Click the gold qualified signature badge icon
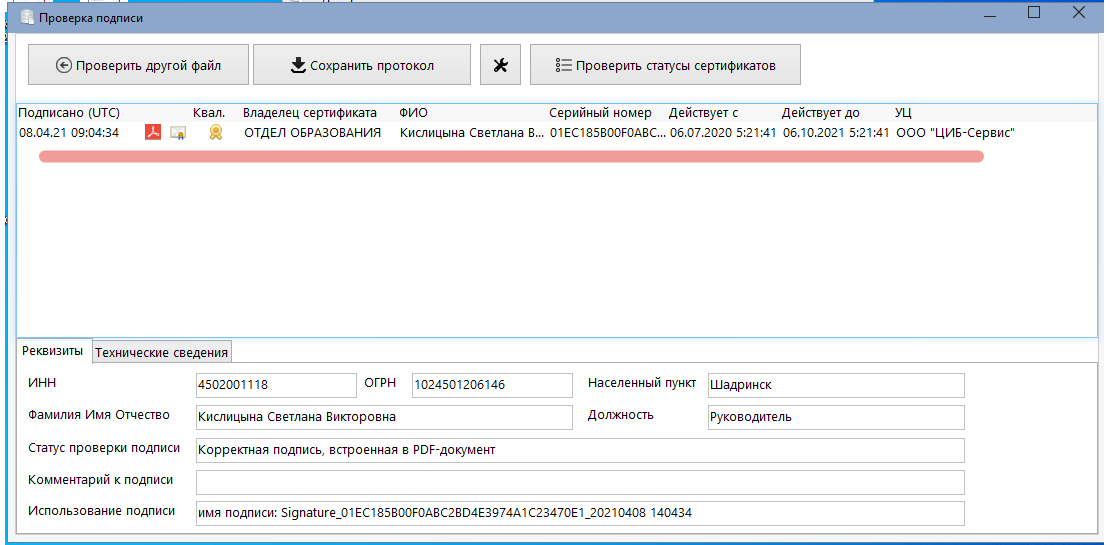Screen dimensions: 1110x545 click(x=215, y=132)
